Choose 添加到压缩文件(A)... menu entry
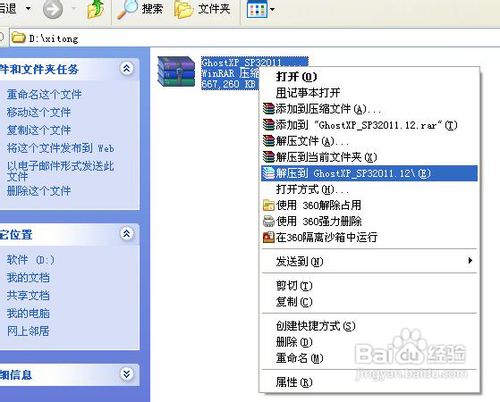Image resolution: width=500 pixels, height=402 pixels. (x=369, y=109)
